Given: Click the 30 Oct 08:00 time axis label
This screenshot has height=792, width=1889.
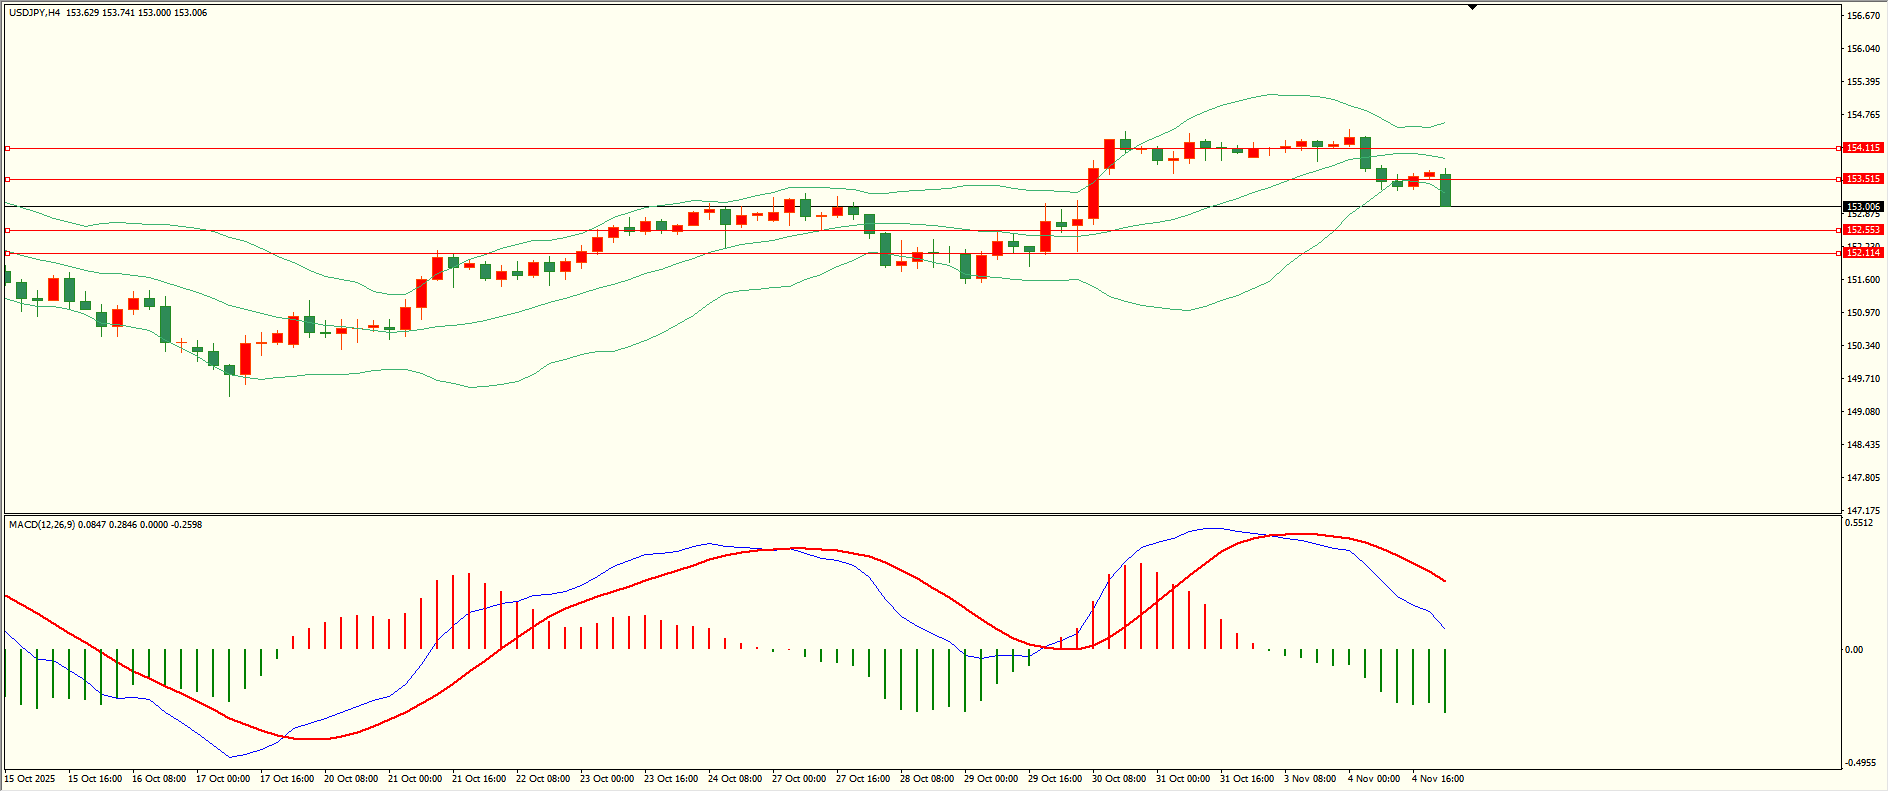Looking at the screenshot, I should 1118,778.
